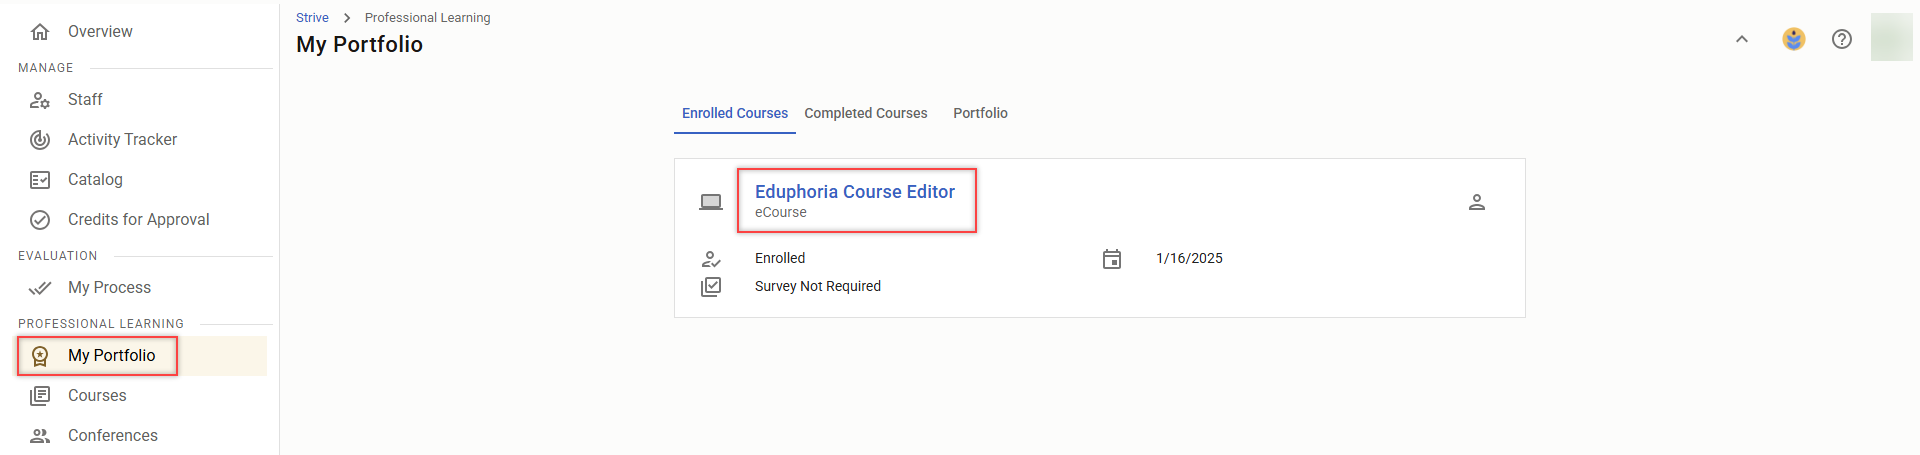Screen dimensions: 1920x455
Task: Click the mascot icon in header
Action: coord(1794,39)
